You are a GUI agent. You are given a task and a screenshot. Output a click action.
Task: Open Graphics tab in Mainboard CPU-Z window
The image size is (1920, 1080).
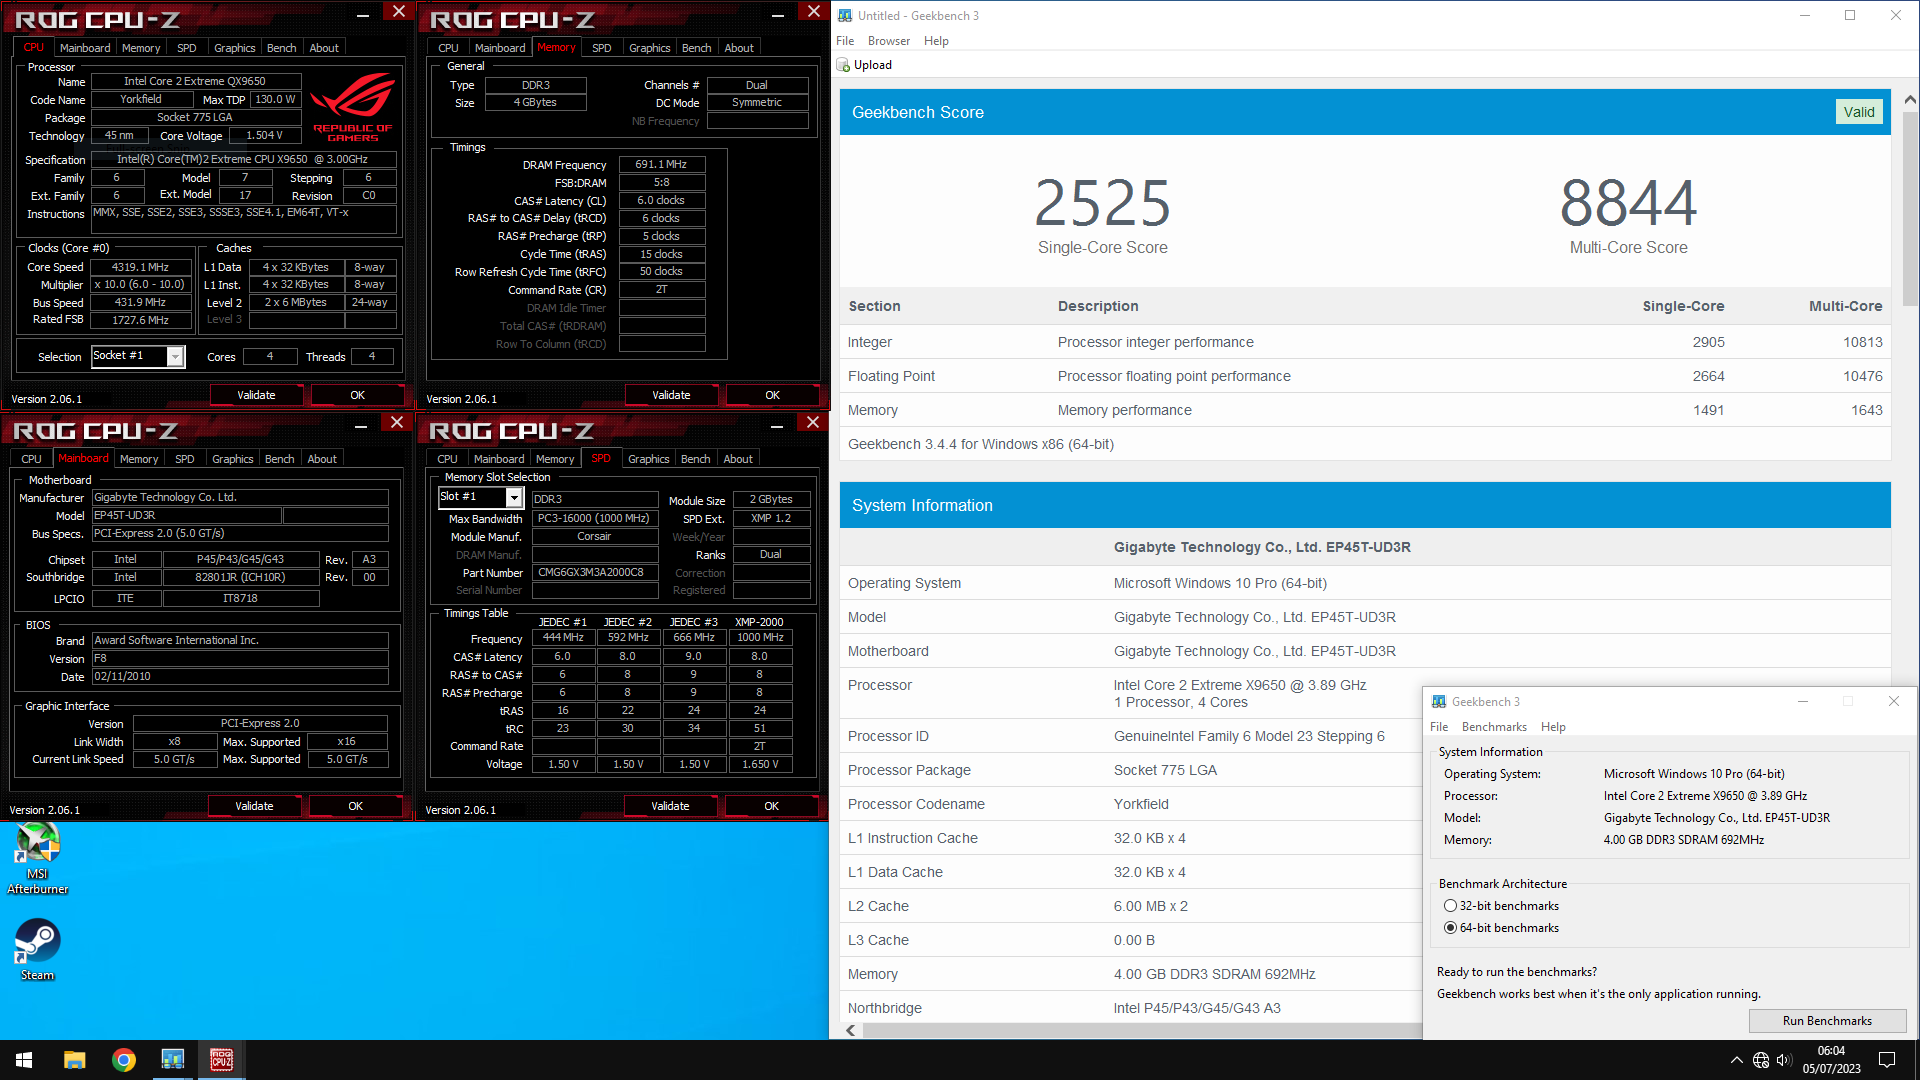[x=232, y=459]
